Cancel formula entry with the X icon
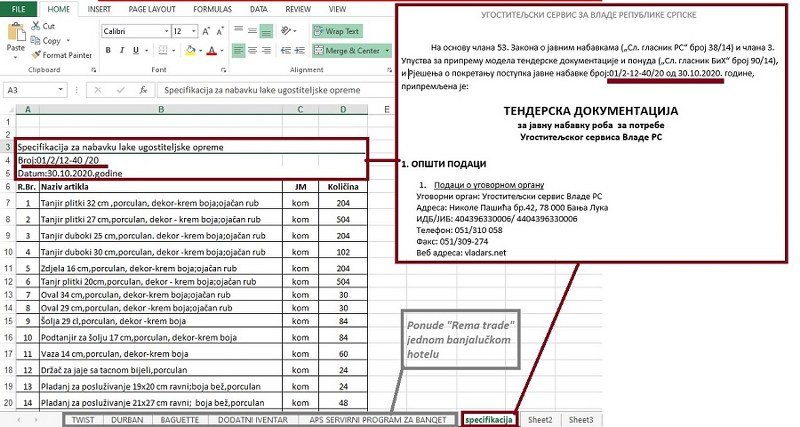The height and width of the screenshot is (427, 800). click(97, 90)
